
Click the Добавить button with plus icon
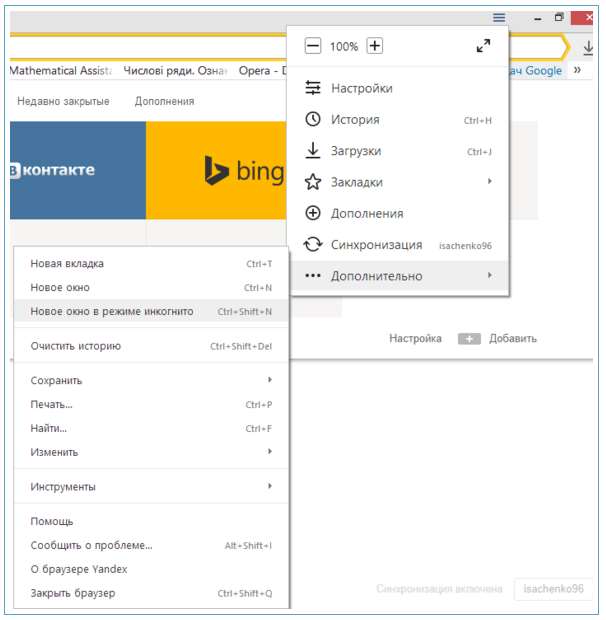click(x=498, y=339)
